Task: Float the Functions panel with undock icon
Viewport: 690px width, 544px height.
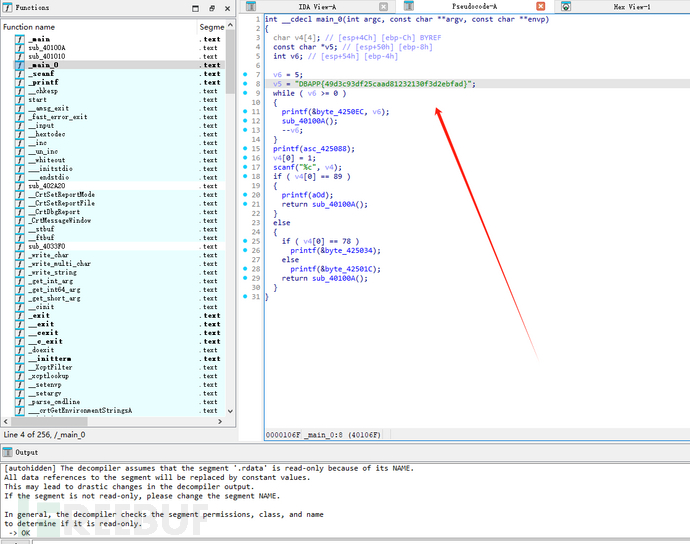Action: (213, 7)
